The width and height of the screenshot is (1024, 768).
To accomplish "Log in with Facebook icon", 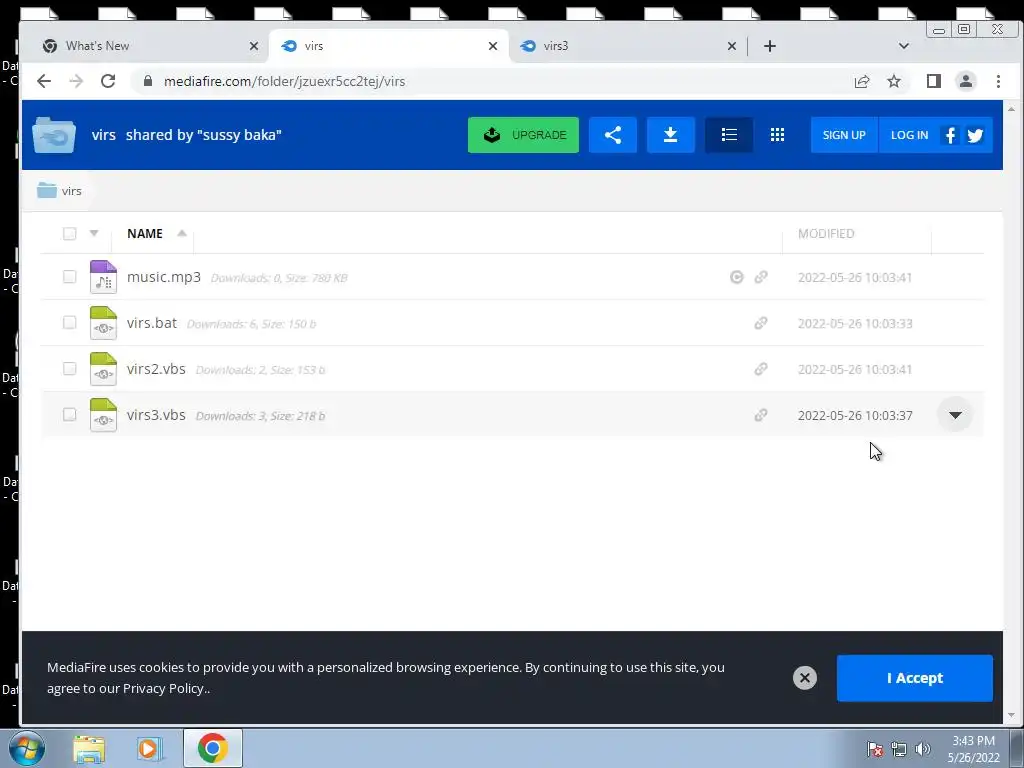I will [x=950, y=135].
